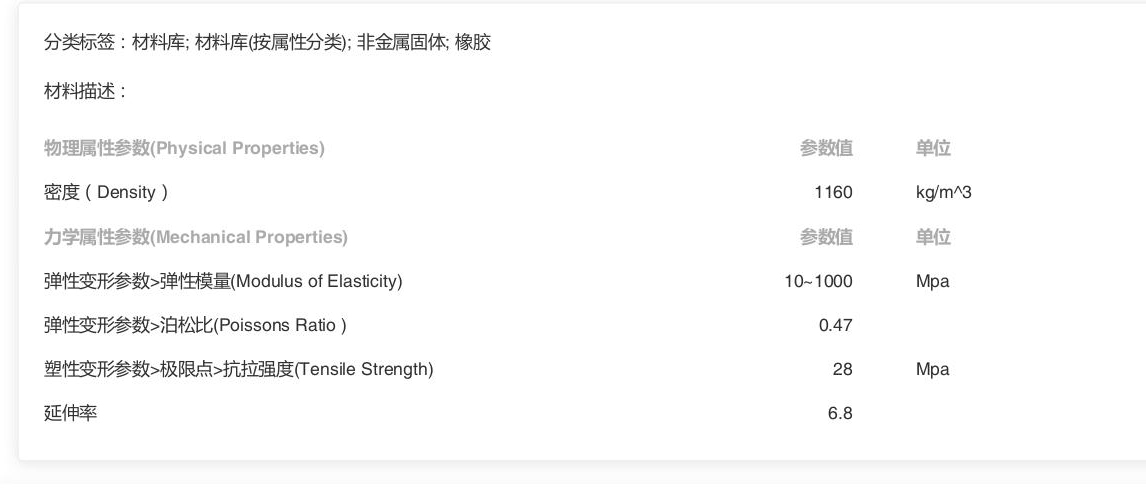The height and width of the screenshot is (488, 1146).
Task: Click the 密度 (Density) row label
Action: pyautogui.click(x=106, y=193)
